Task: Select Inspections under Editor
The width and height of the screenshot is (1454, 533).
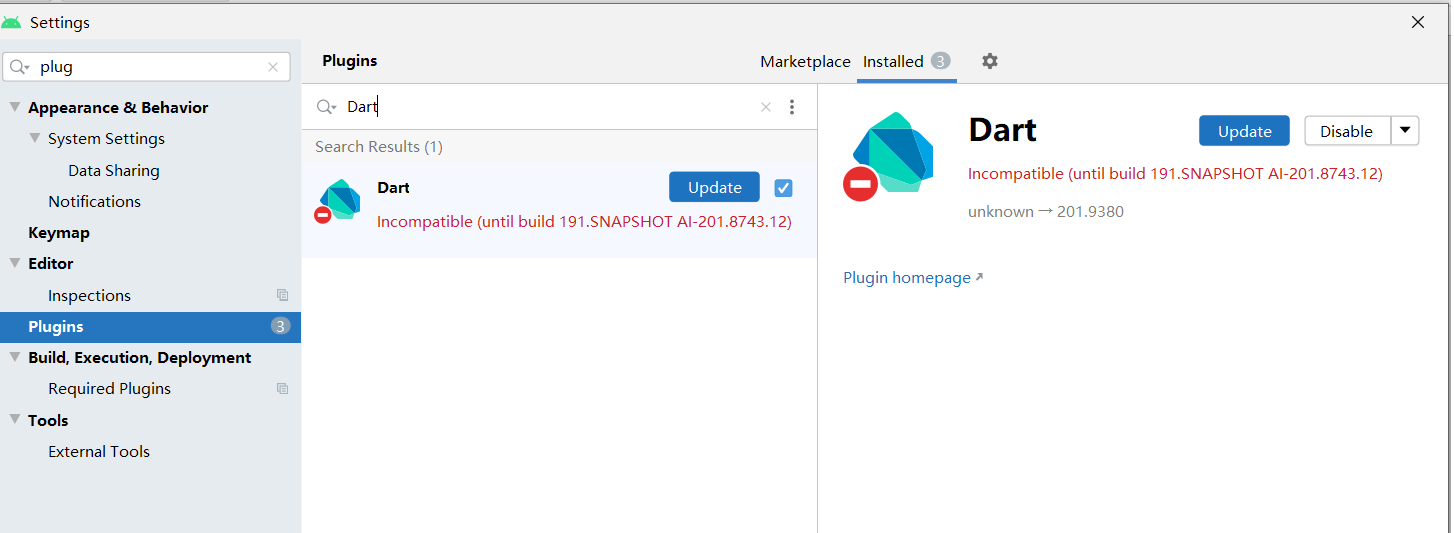Action: (x=89, y=295)
